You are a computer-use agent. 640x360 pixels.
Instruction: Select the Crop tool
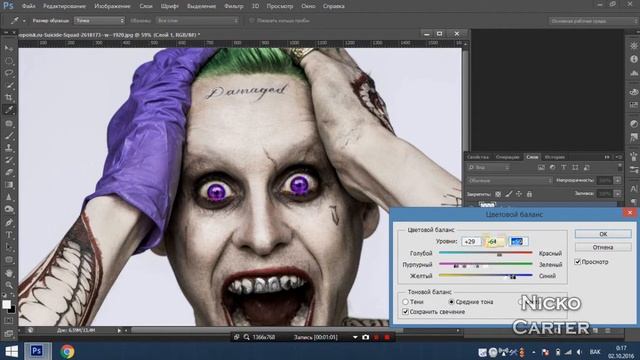tap(9, 98)
